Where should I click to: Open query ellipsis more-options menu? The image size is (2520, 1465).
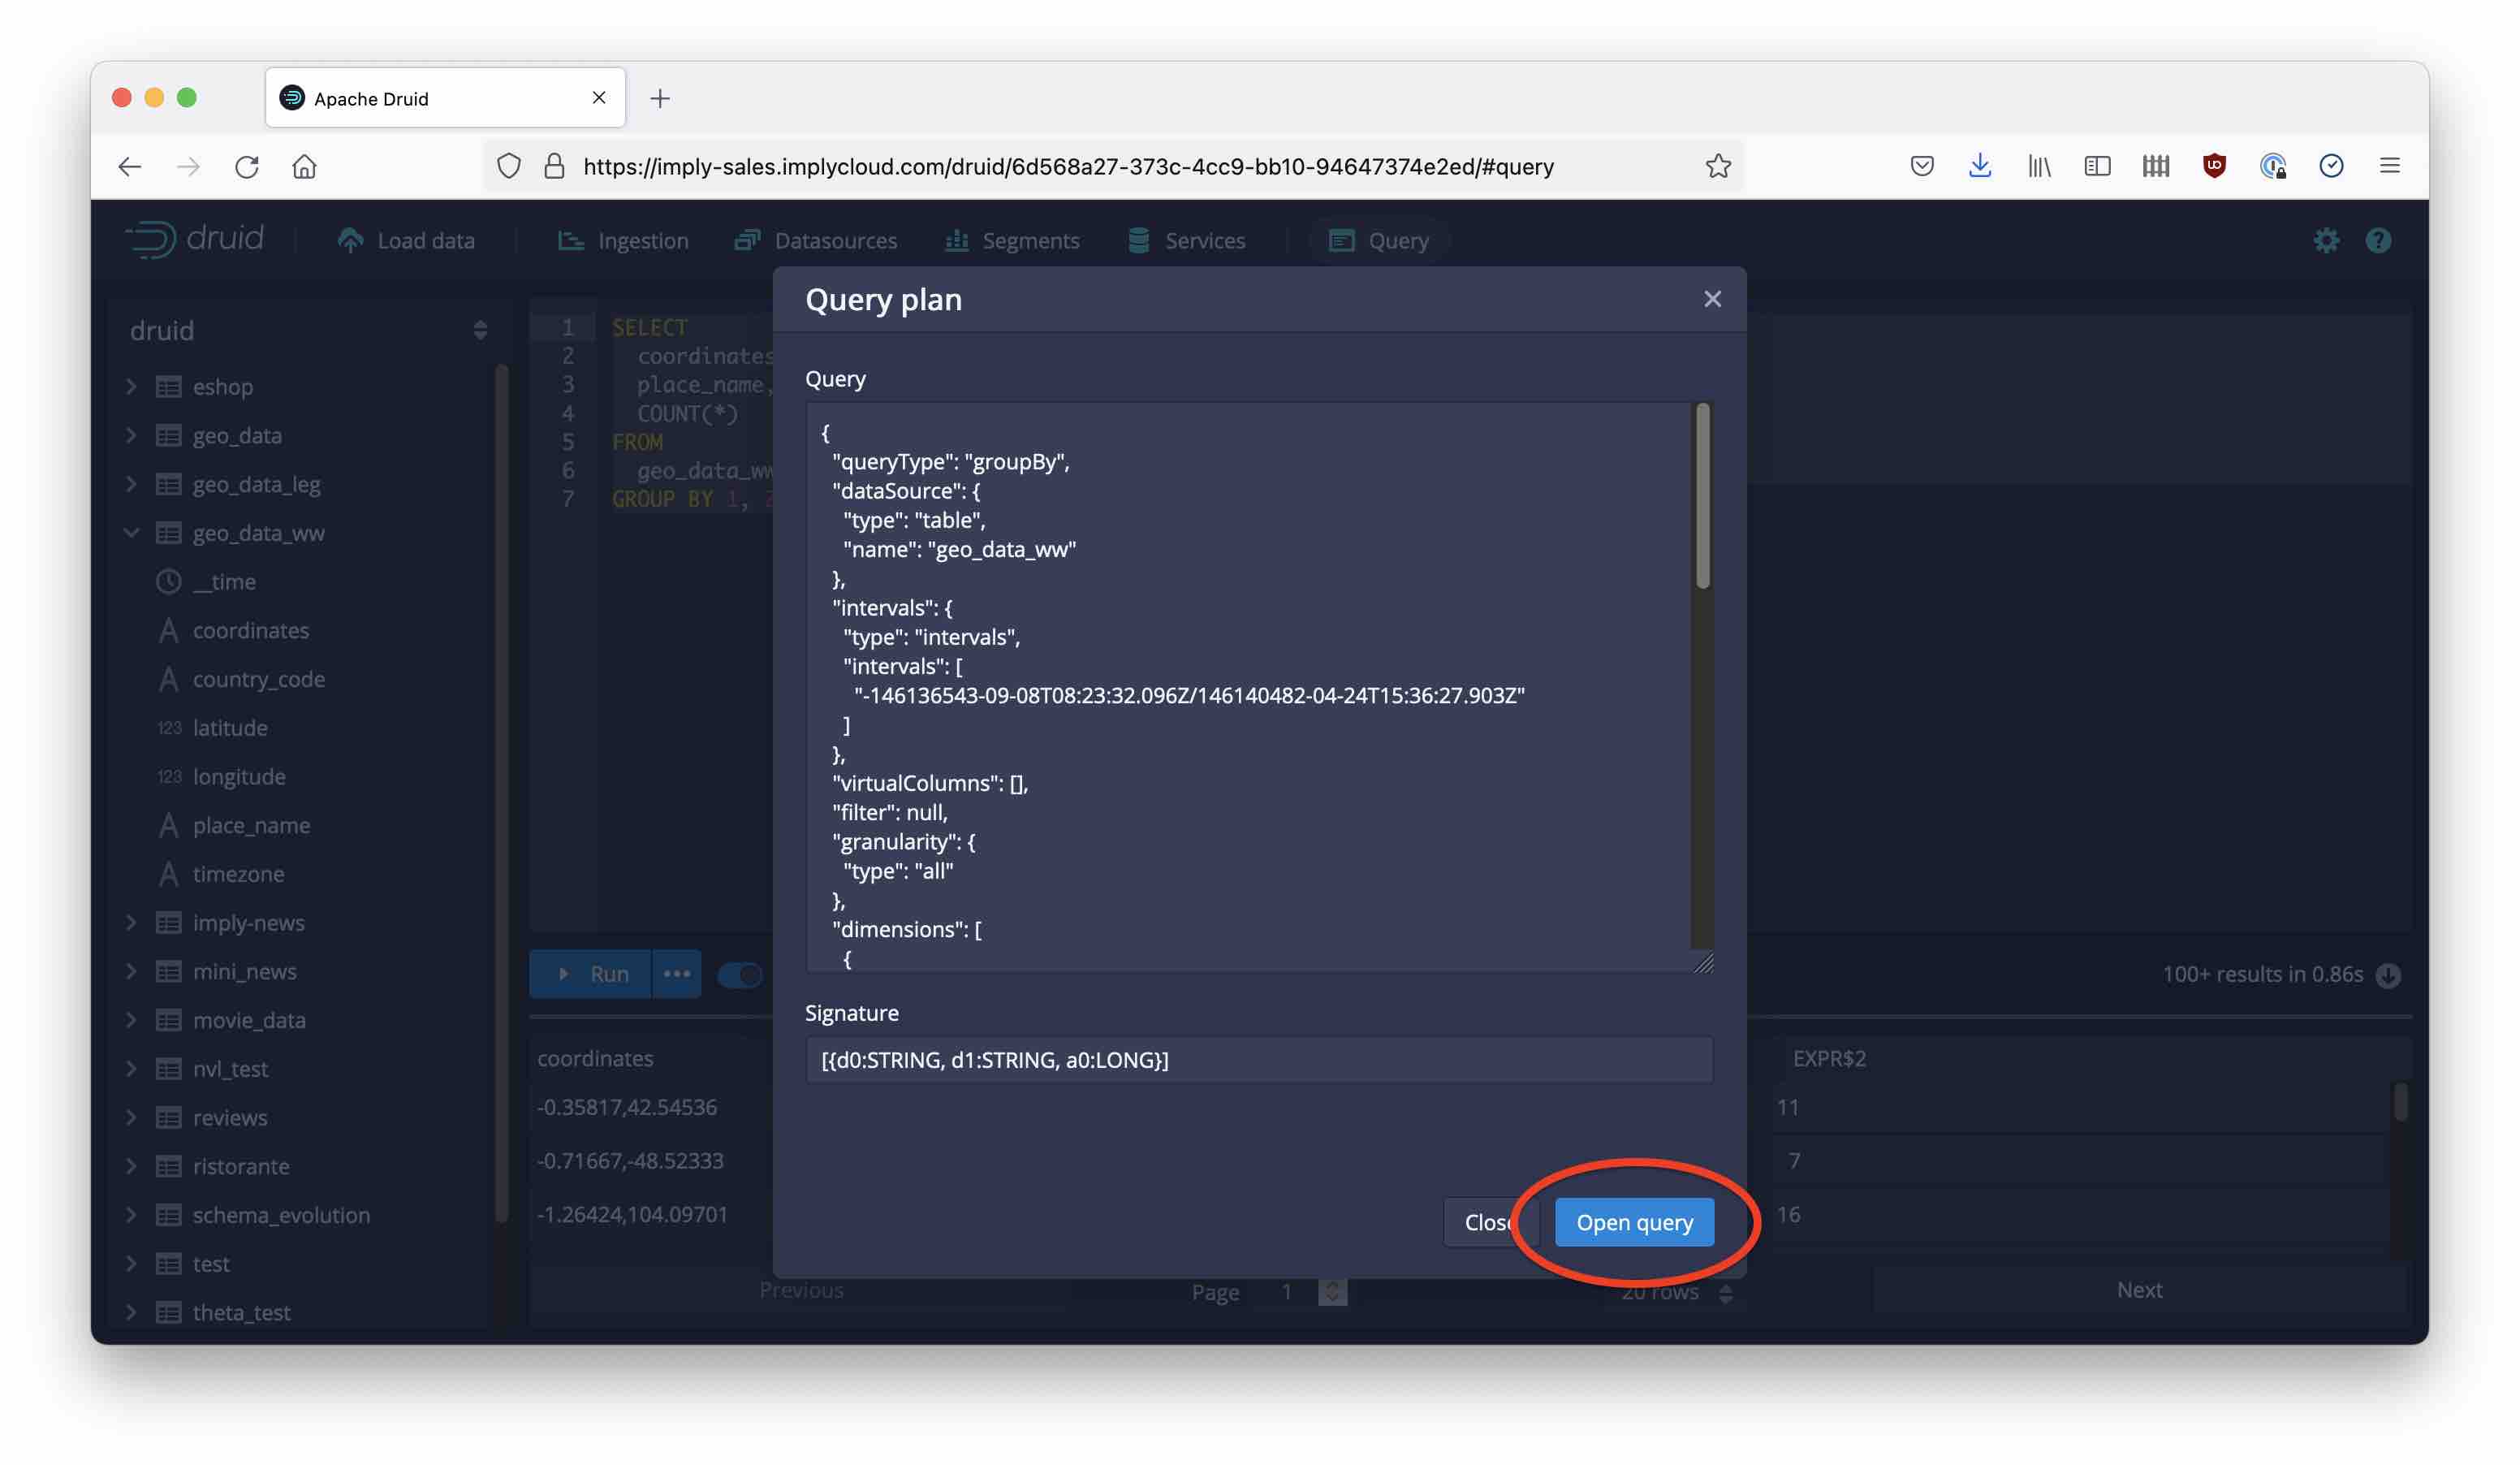[x=677, y=973]
